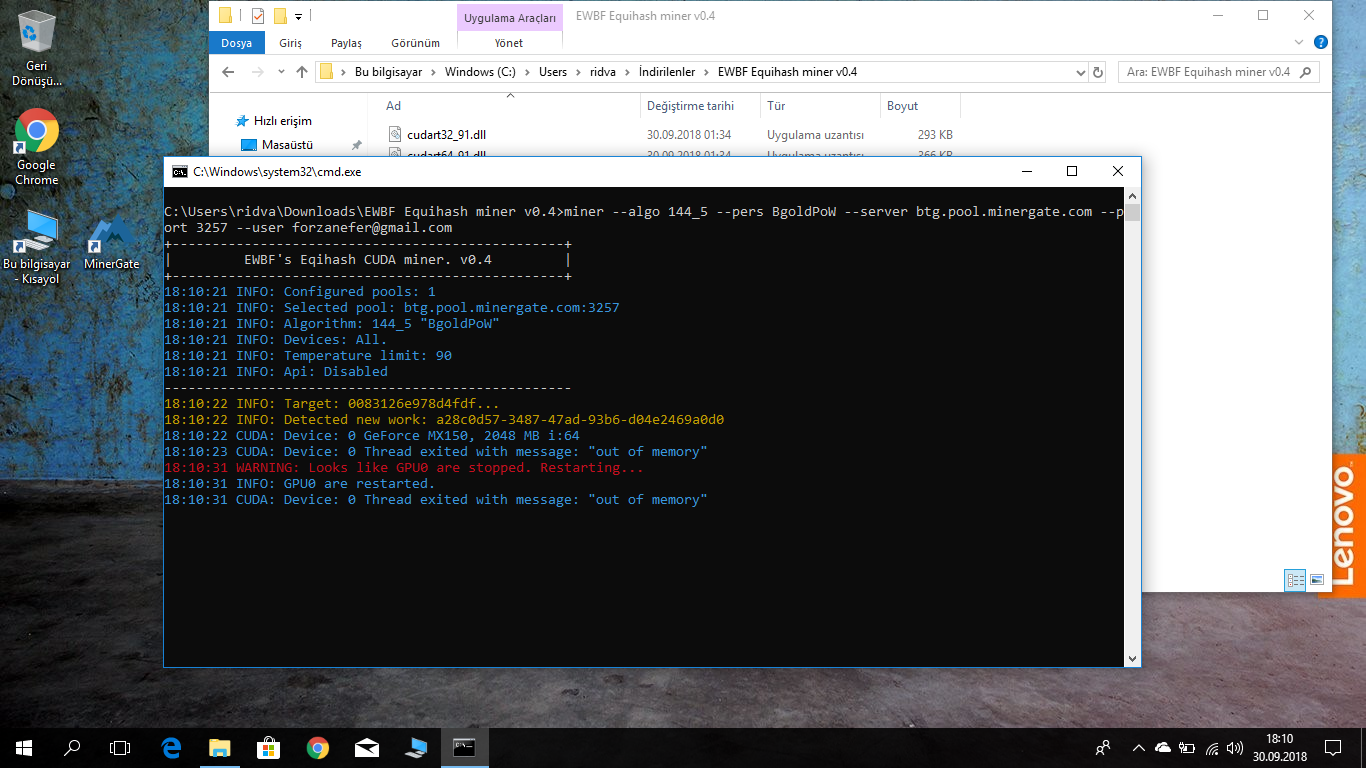
Task: Click the EWBF Equihash miner v0.4 breadcrumb
Action: [787, 72]
